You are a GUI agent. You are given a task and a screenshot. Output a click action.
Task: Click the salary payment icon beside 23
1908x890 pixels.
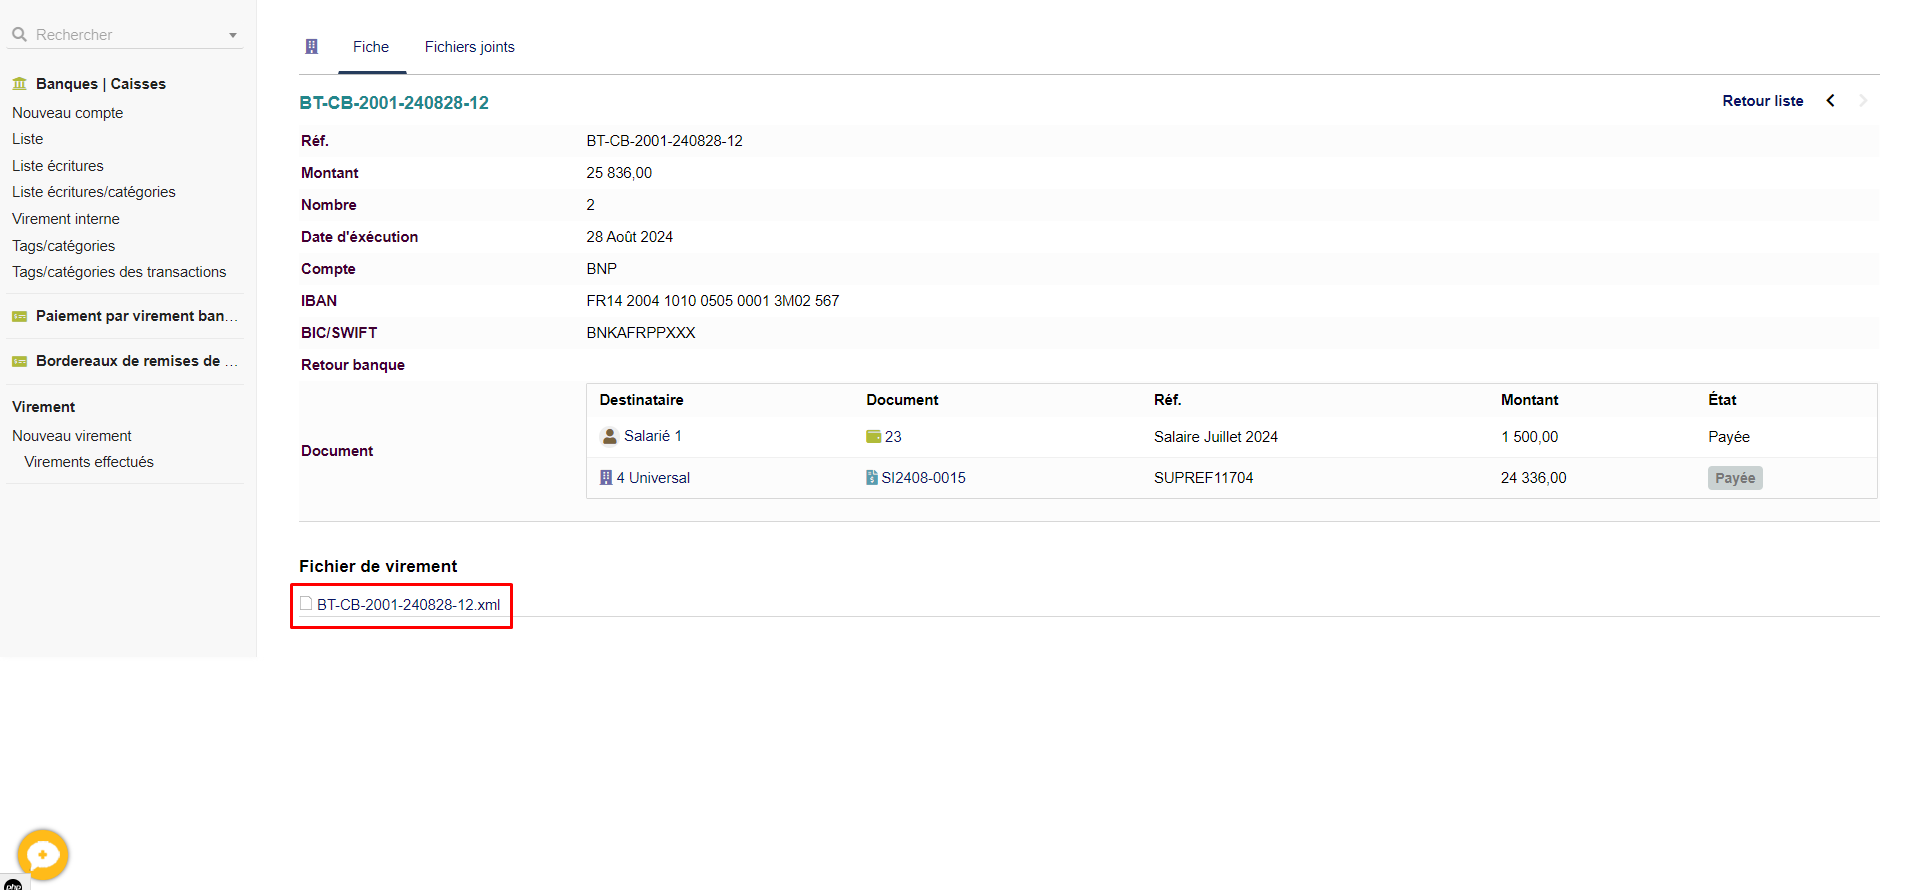click(x=874, y=437)
